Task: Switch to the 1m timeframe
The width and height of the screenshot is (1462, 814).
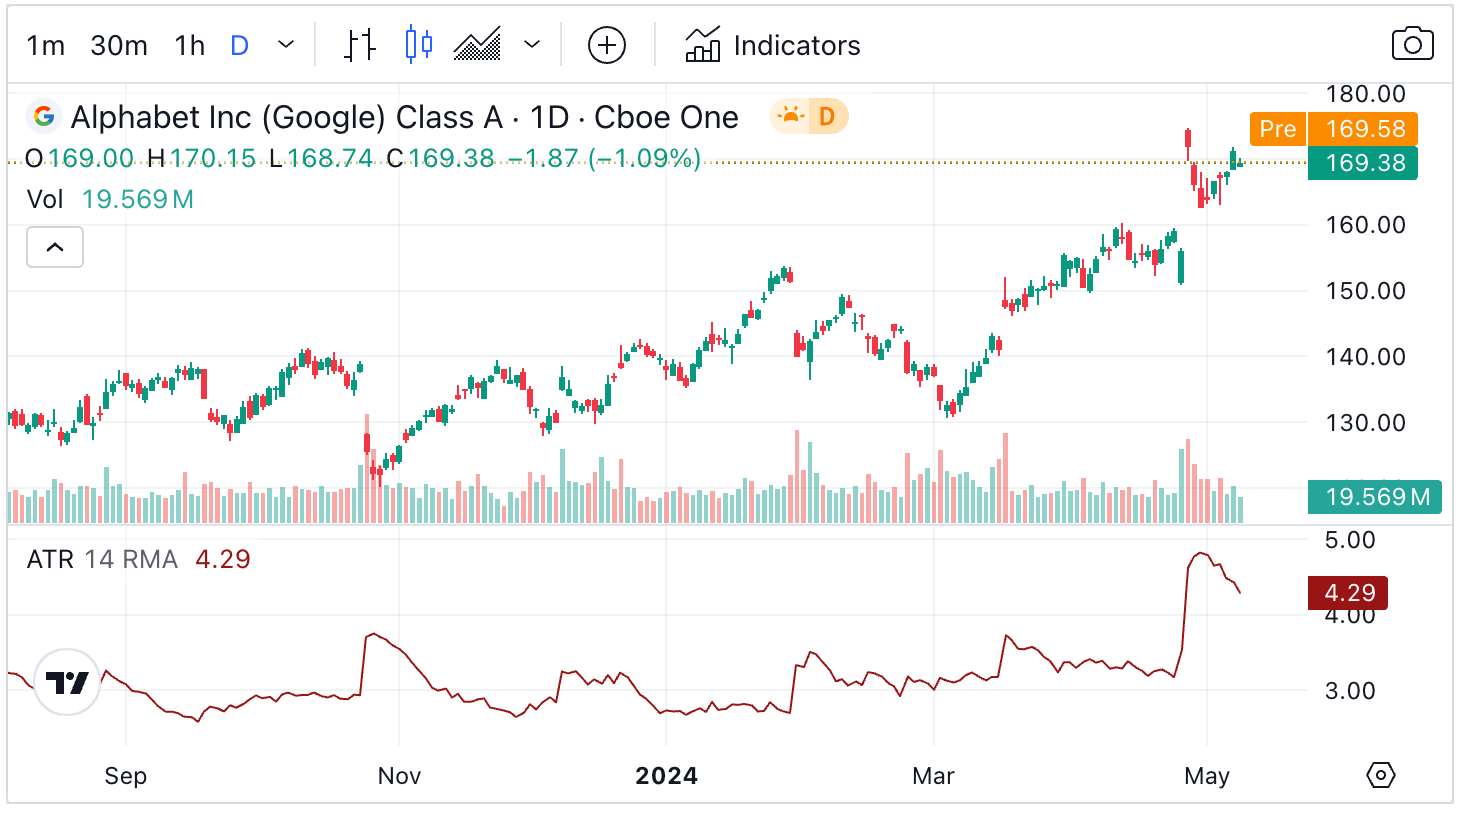Action: click(x=46, y=45)
